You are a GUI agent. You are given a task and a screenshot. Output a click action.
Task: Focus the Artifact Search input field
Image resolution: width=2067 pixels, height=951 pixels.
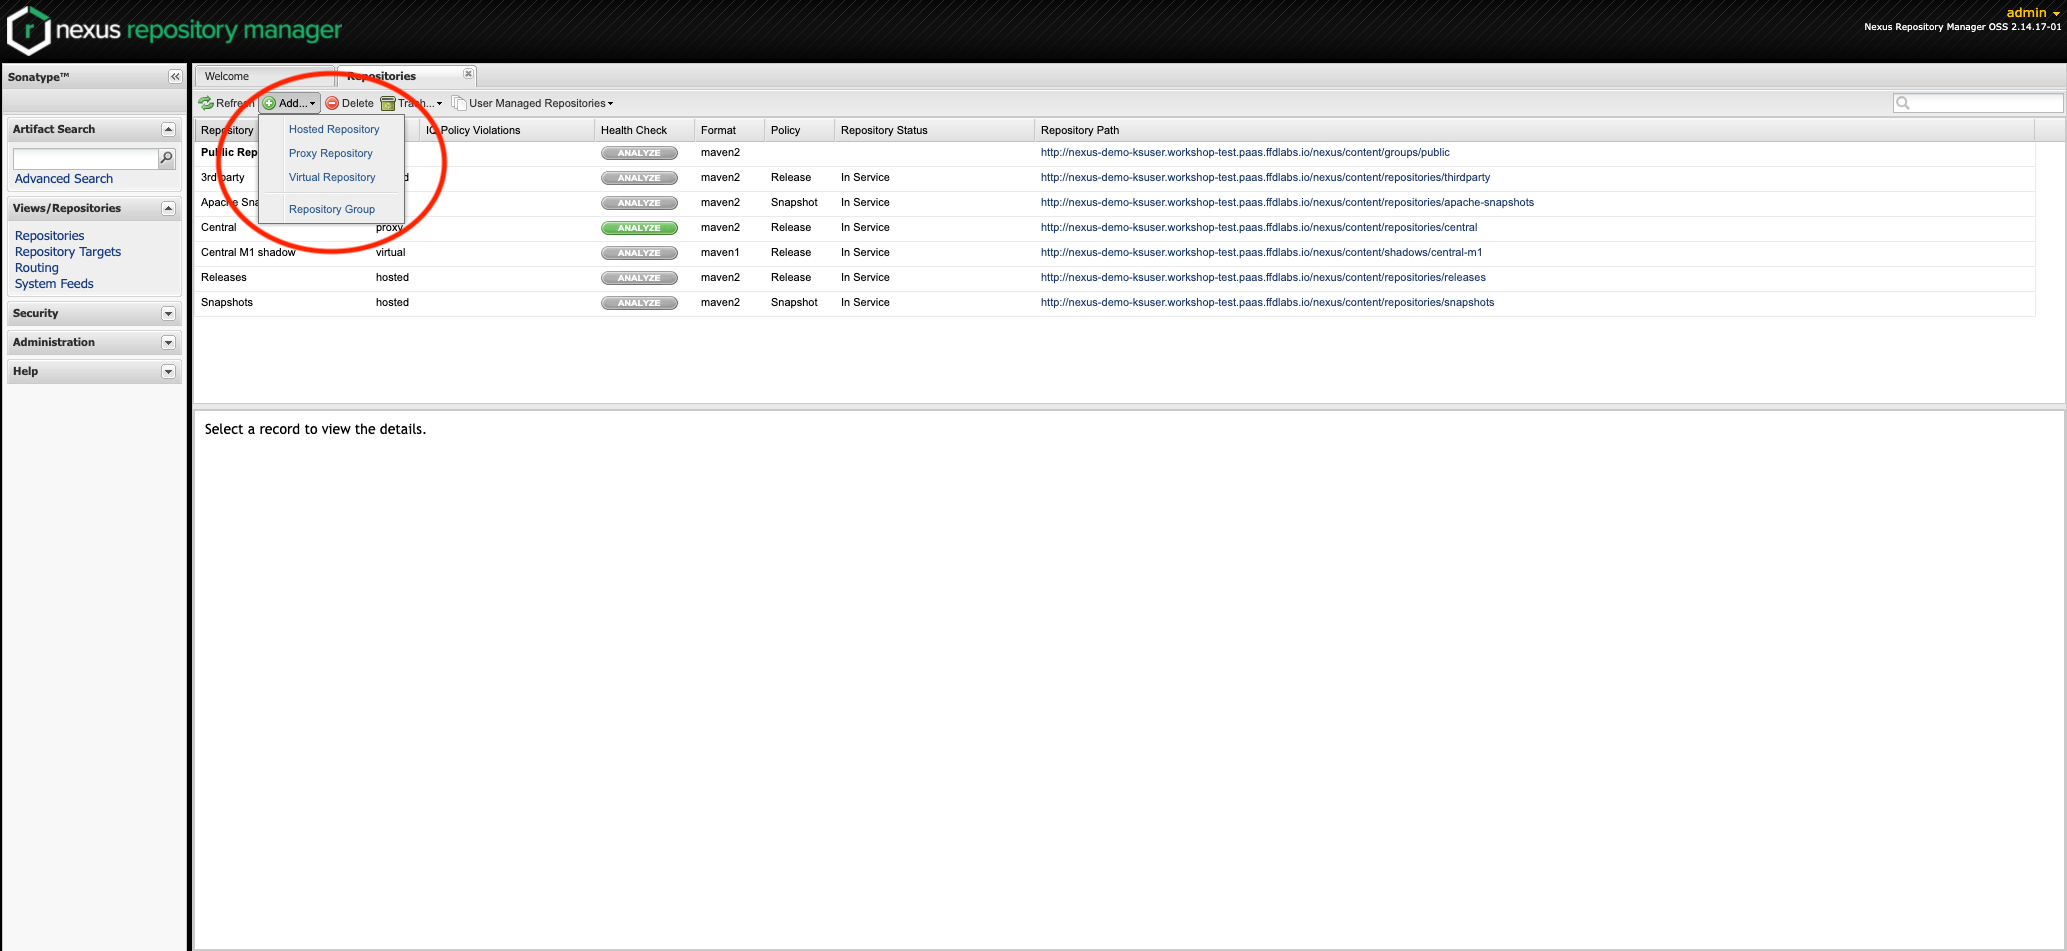pyautogui.click(x=86, y=158)
